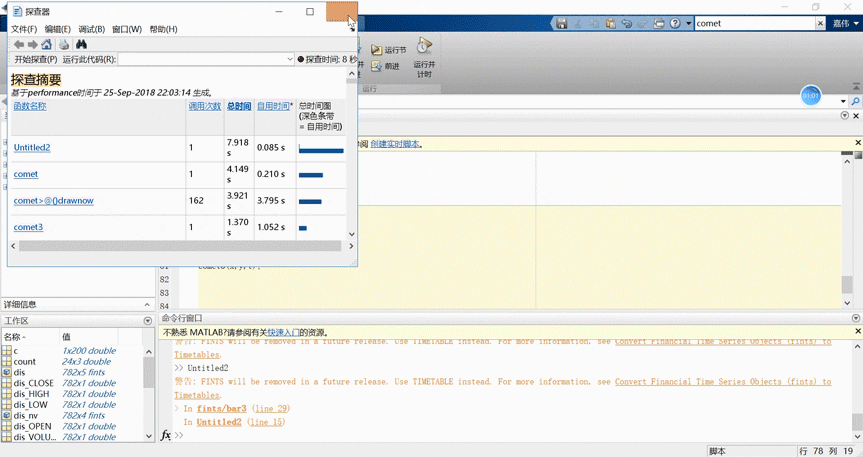Screen dimensions: 863x457
Task: Open the 窗口(W) menu in Profiler
Action: point(126,29)
